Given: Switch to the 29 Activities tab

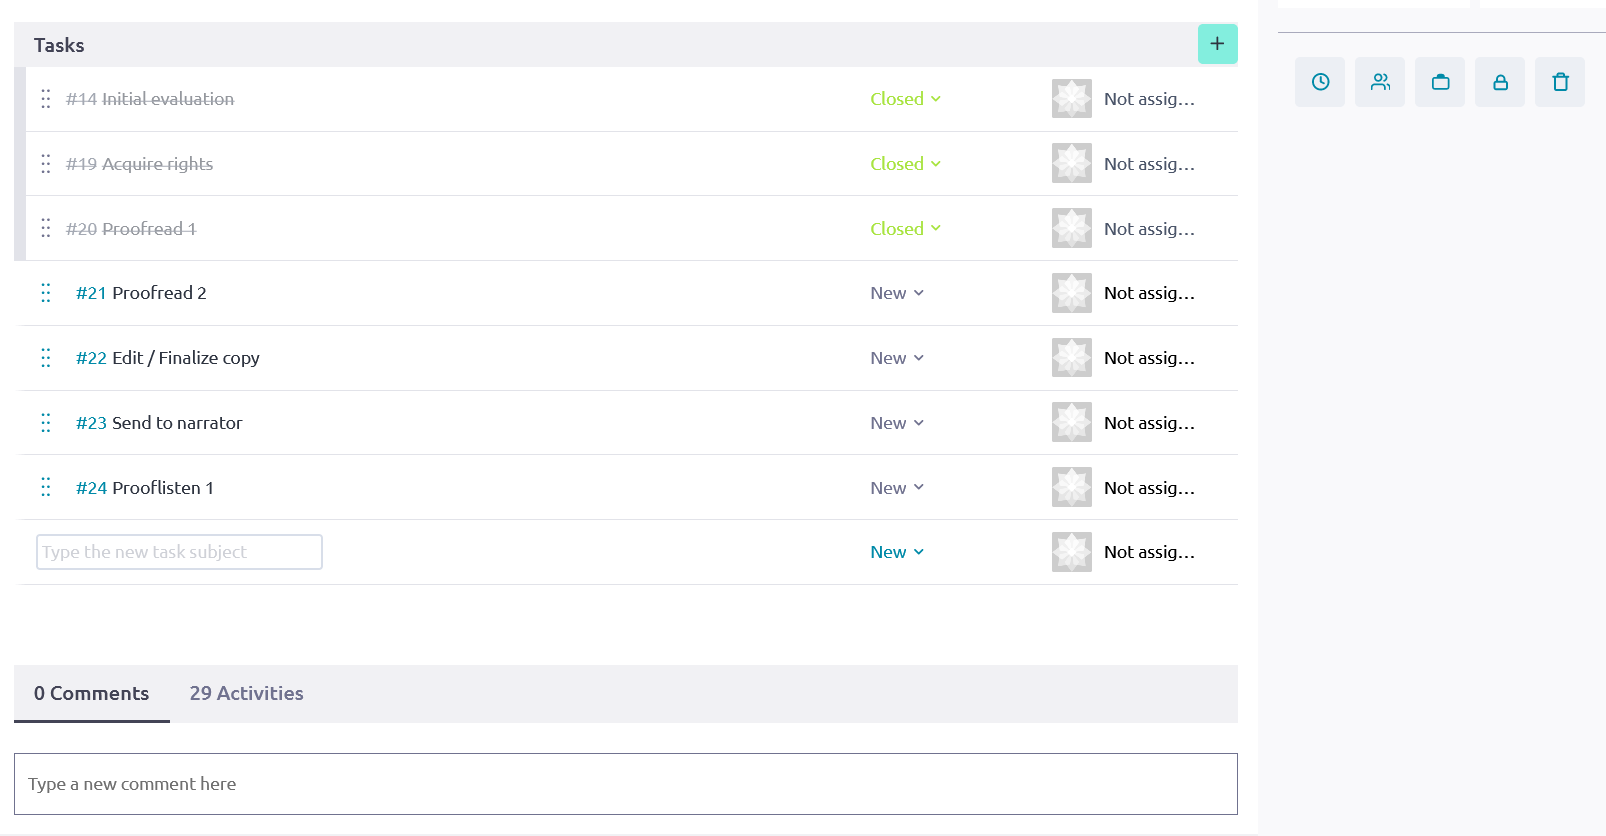Looking at the screenshot, I should [x=246, y=693].
